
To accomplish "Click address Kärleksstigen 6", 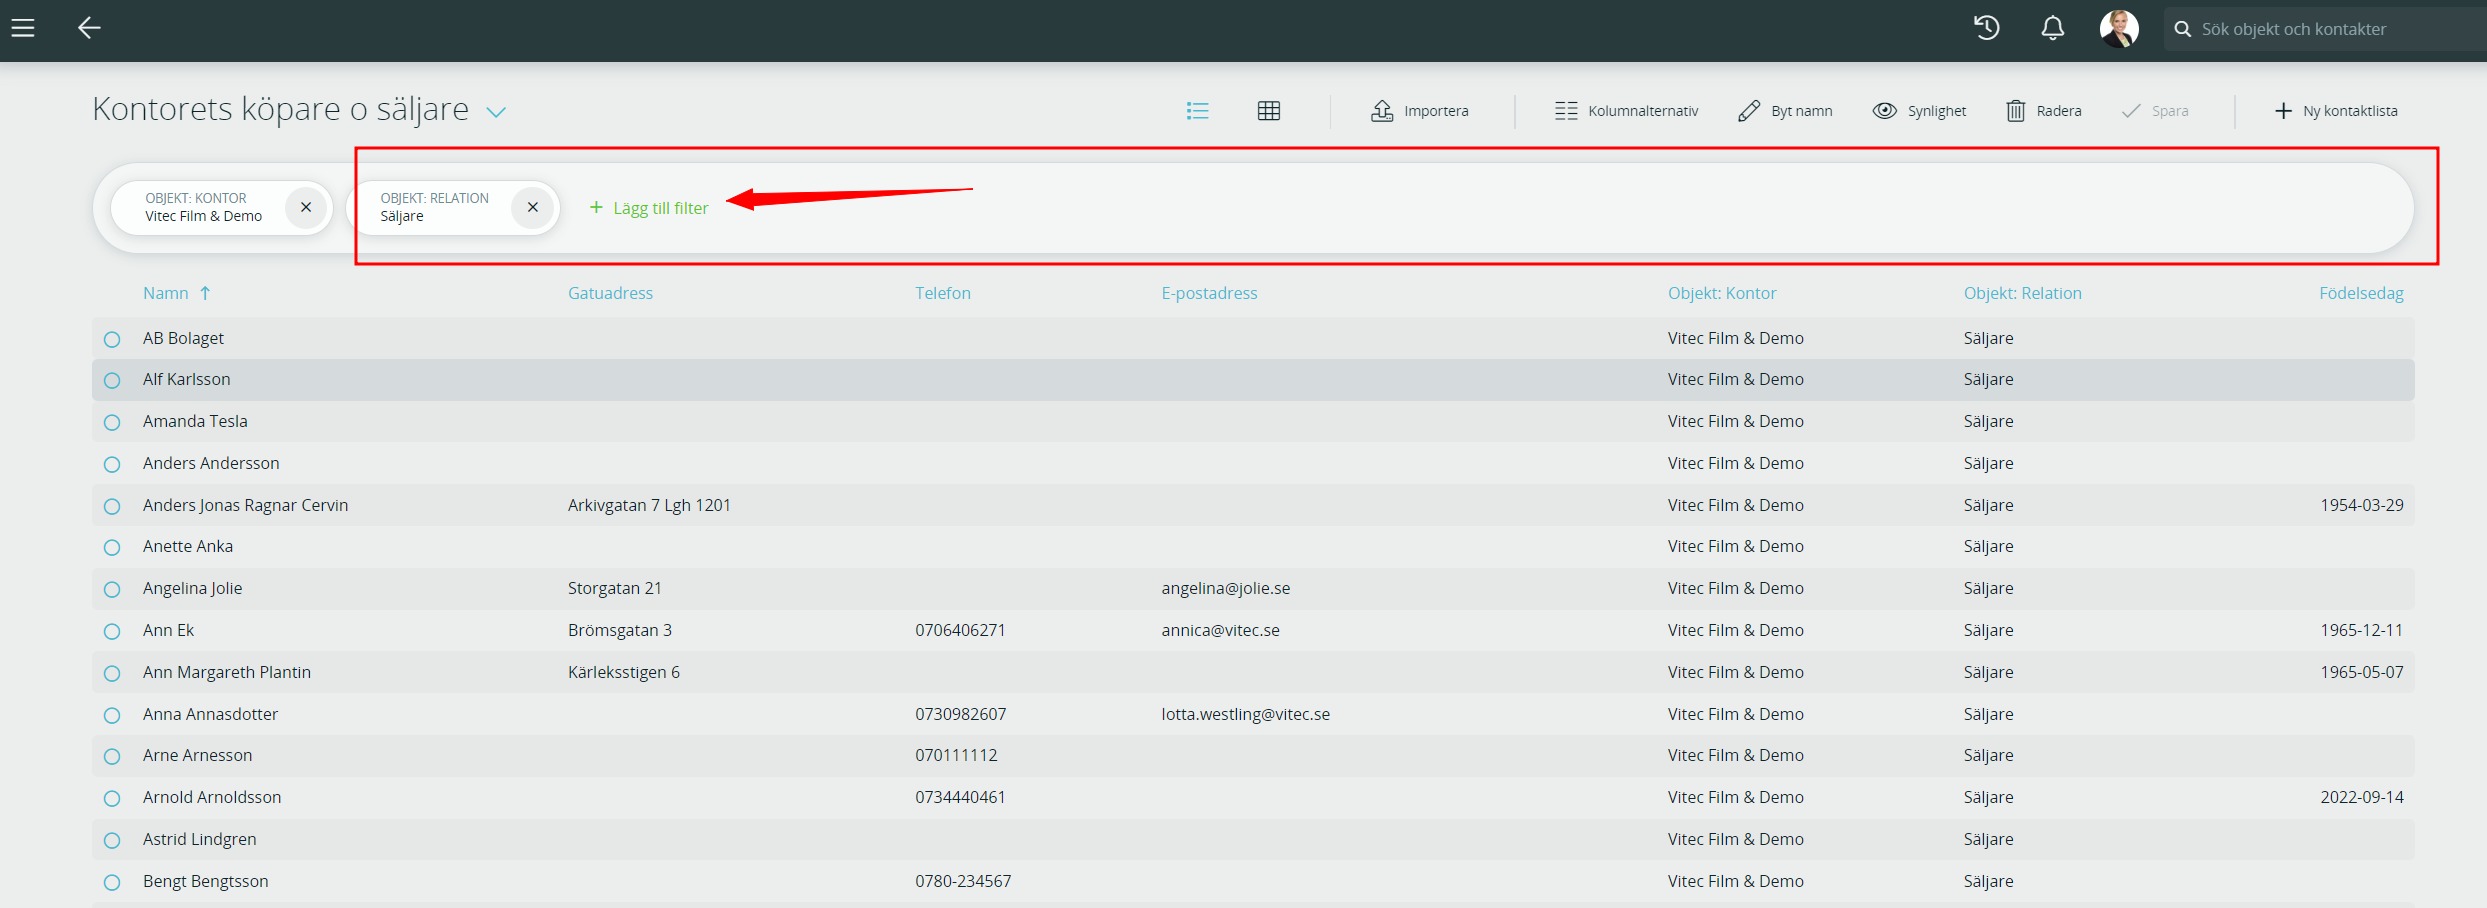I will pos(624,672).
